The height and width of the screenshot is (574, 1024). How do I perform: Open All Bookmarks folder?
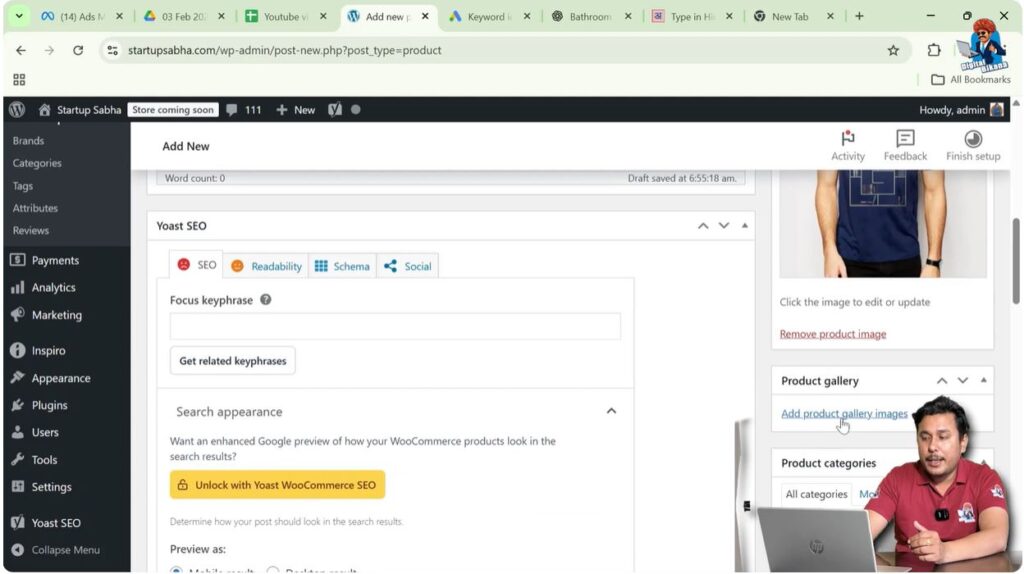click(x=970, y=80)
